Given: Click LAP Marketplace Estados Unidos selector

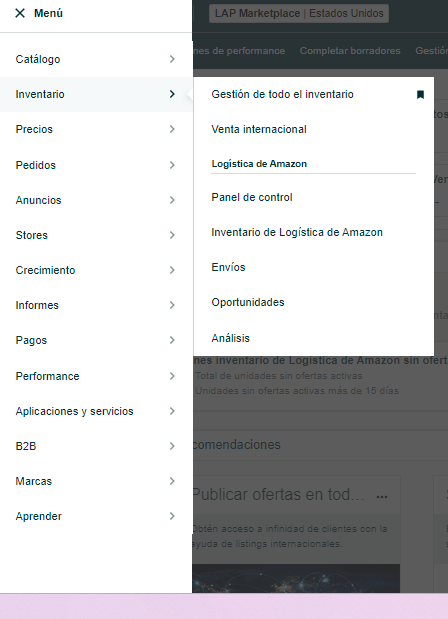Looking at the screenshot, I should (x=299, y=13).
